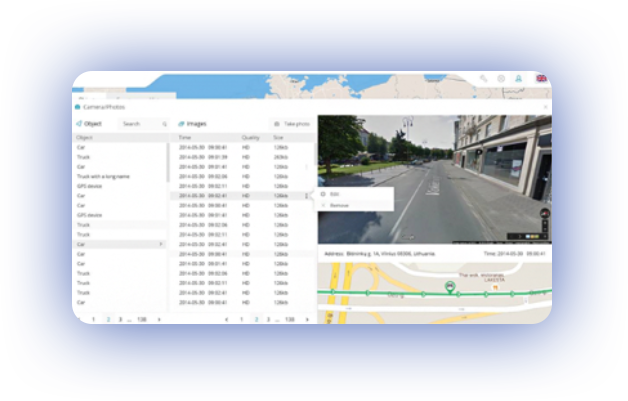Expand the highlighted Car row arrow
Image resolution: width=628 pixels, height=401 pixels.
[x=160, y=244]
